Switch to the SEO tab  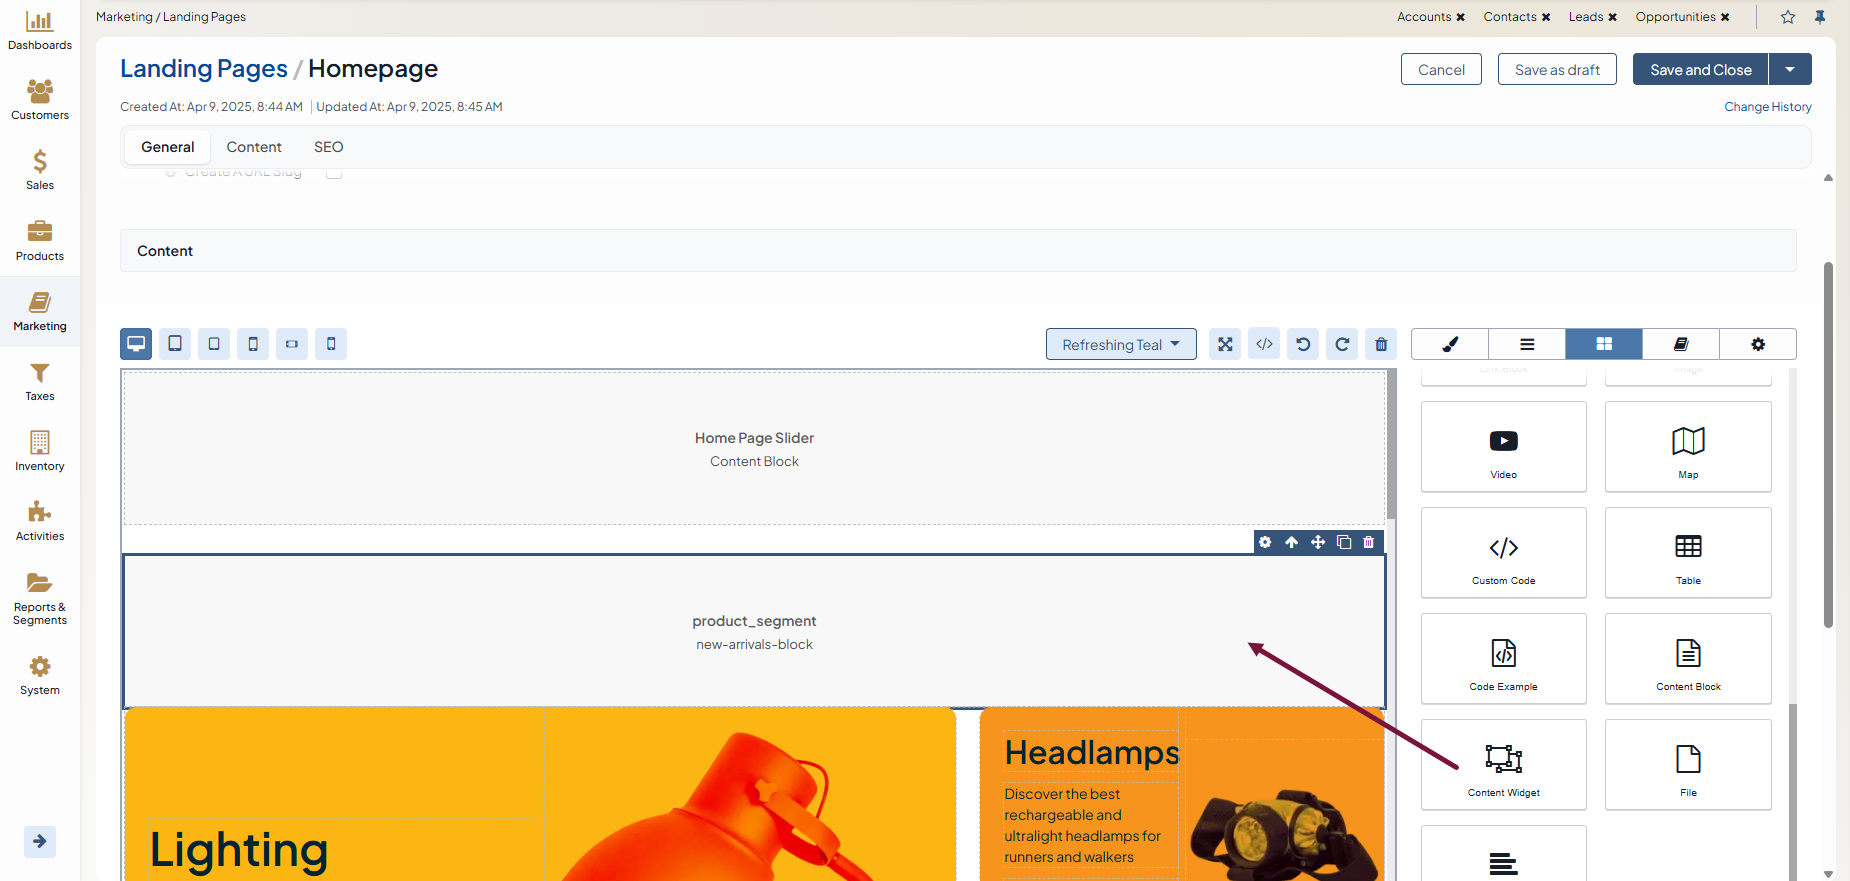329,147
